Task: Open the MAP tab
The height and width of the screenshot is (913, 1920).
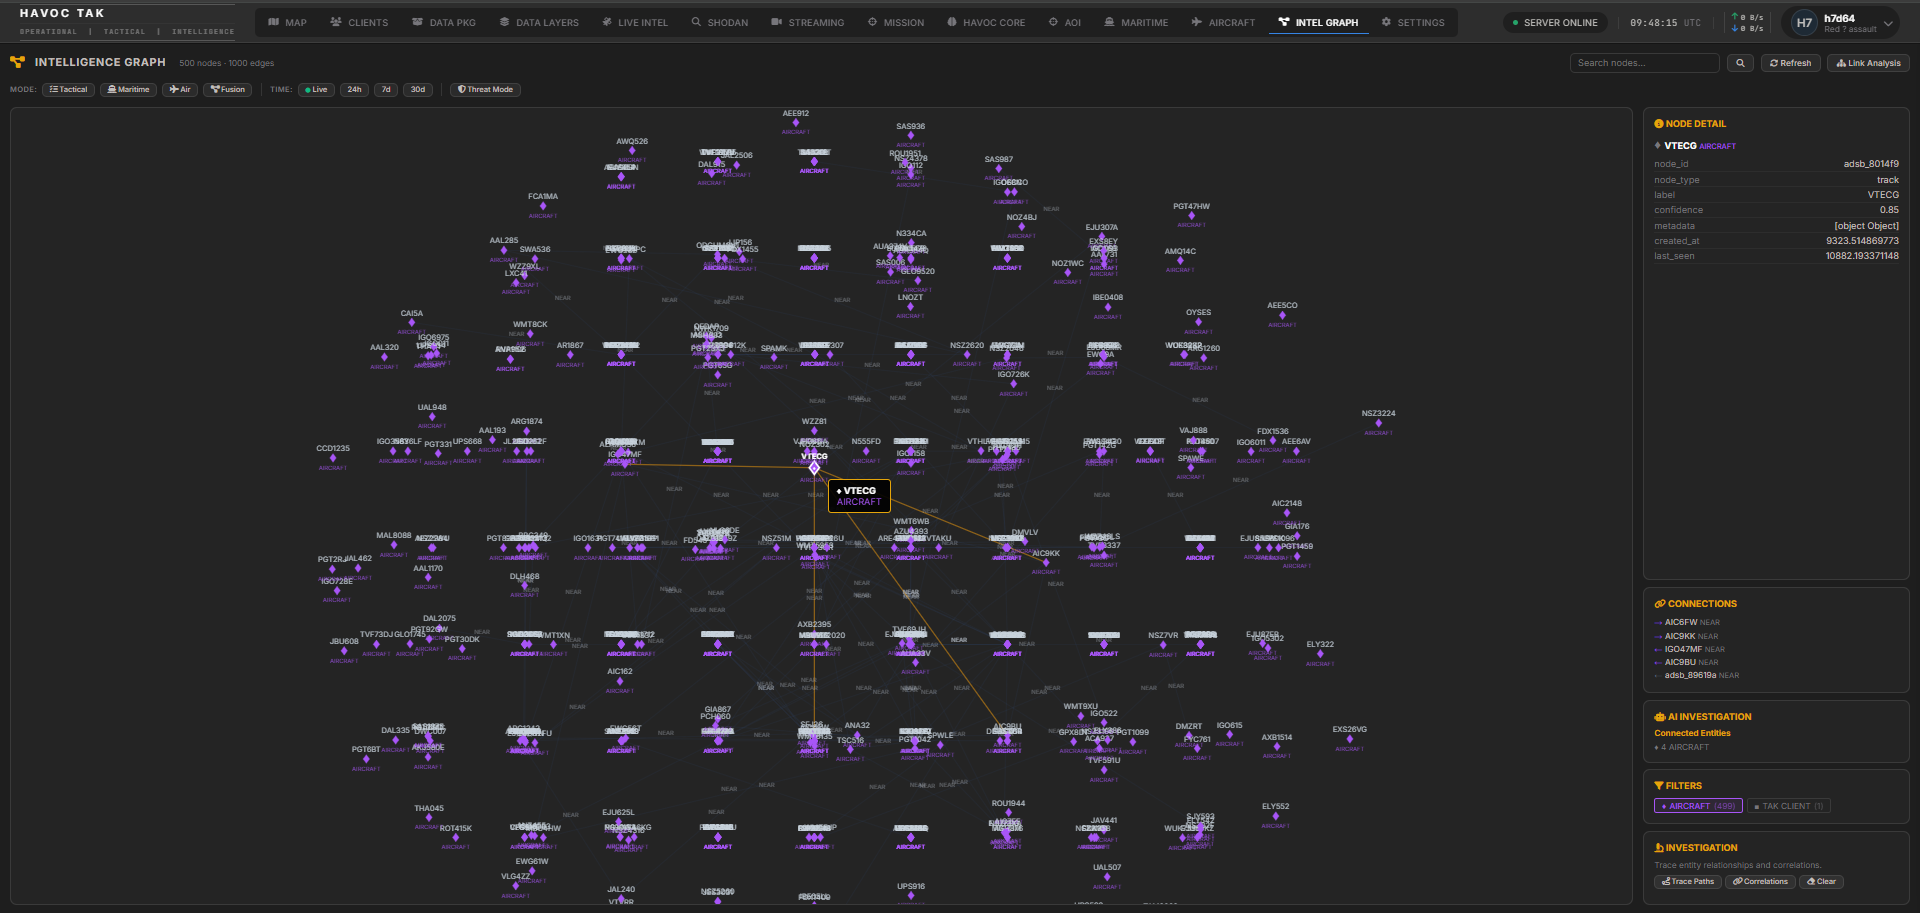Action: pos(287,22)
